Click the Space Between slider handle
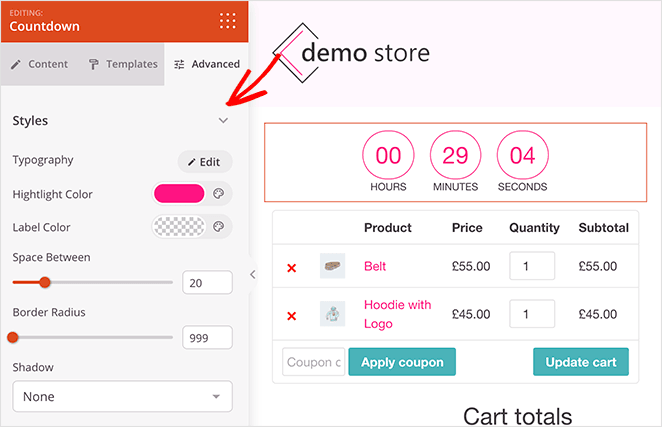Viewport: 662px width, 427px height. point(45,283)
